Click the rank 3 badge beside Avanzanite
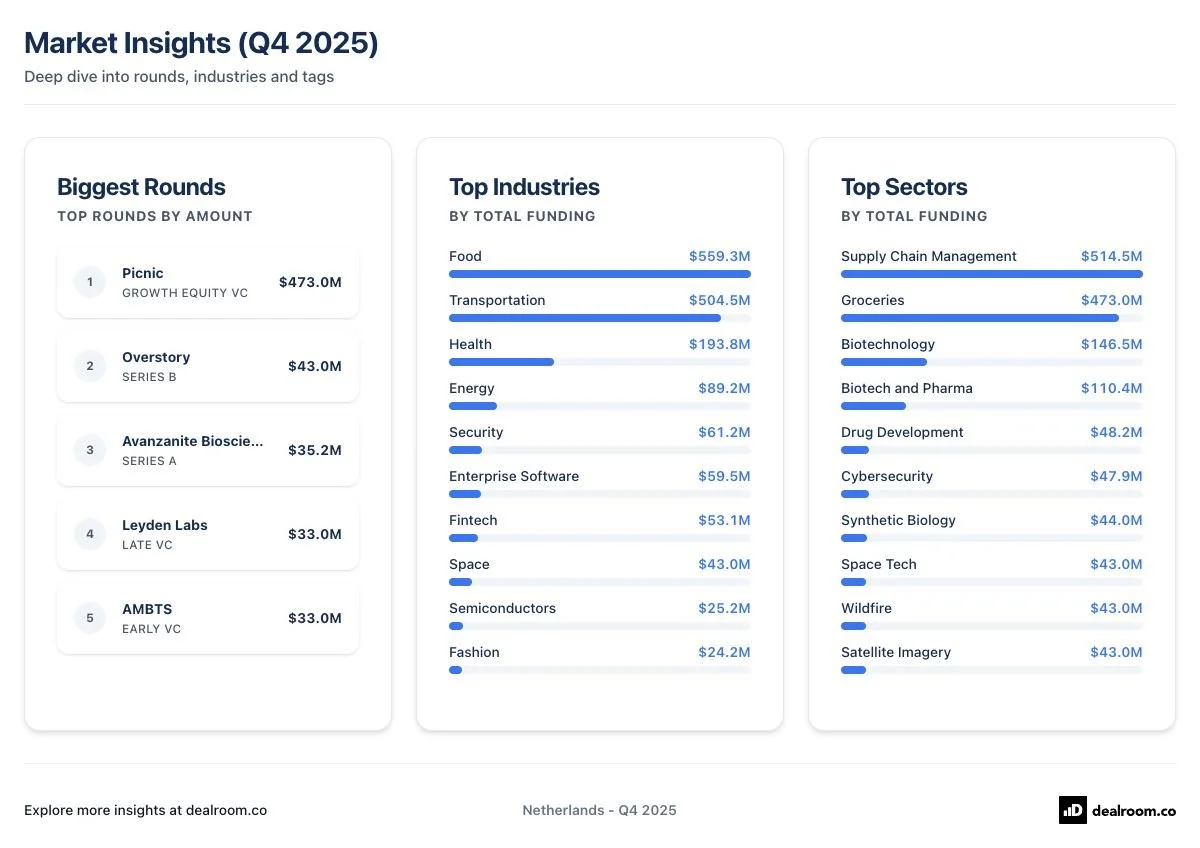This screenshot has height=848, width=1200. pos(89,450)
